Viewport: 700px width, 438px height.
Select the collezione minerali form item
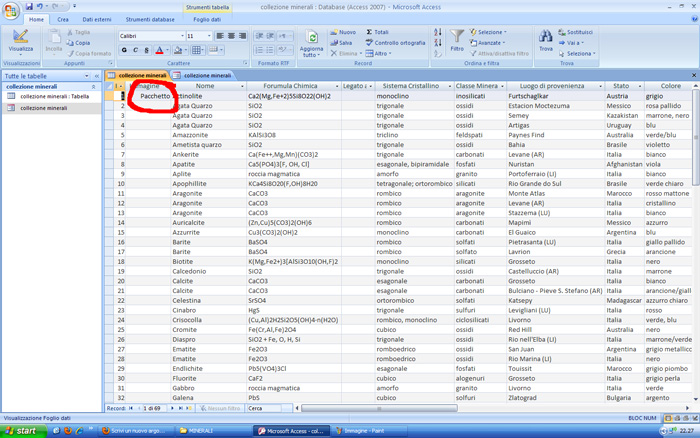point(51,108)
